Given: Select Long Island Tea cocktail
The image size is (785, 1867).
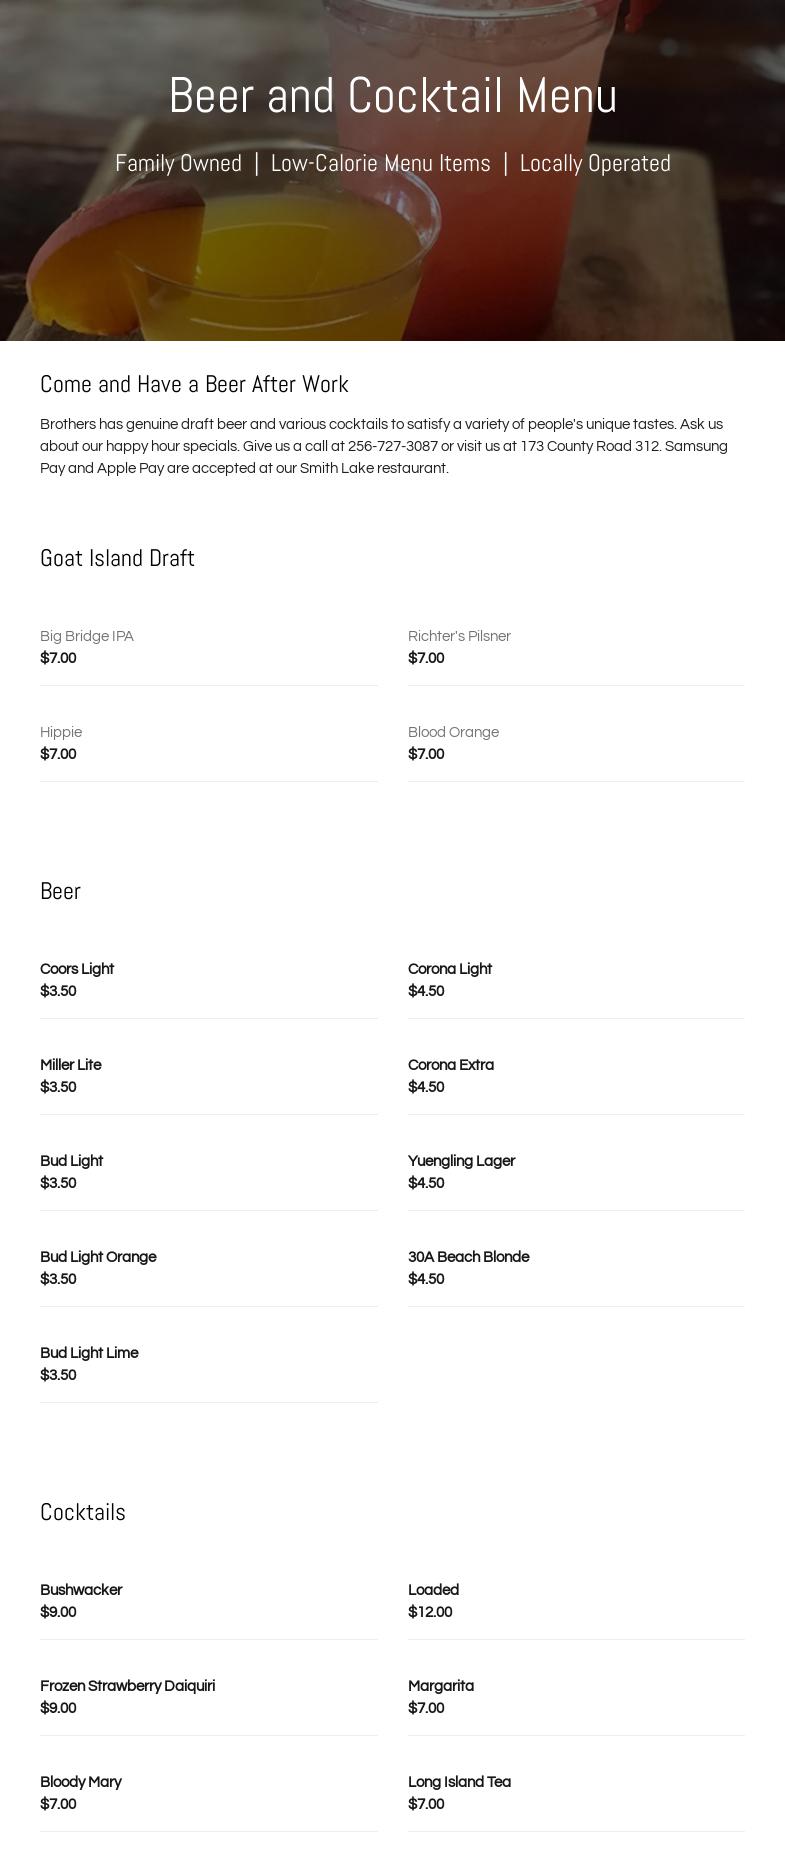Looking at the screenshot, I should click(459, 1782).
